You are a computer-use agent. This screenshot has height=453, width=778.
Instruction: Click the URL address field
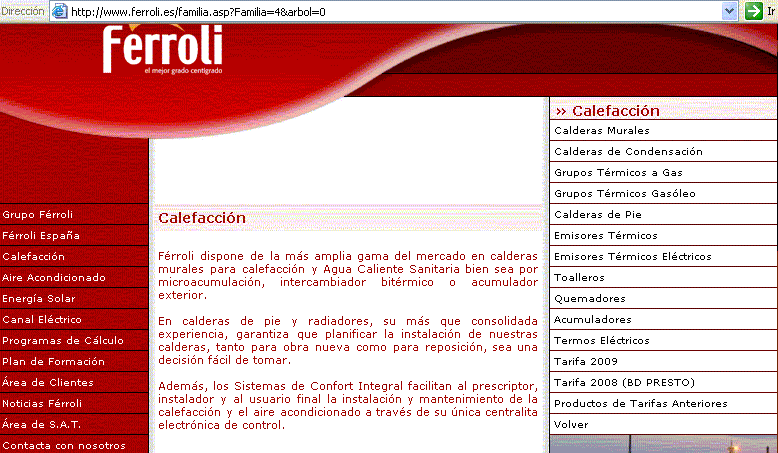tap(394, 11)
